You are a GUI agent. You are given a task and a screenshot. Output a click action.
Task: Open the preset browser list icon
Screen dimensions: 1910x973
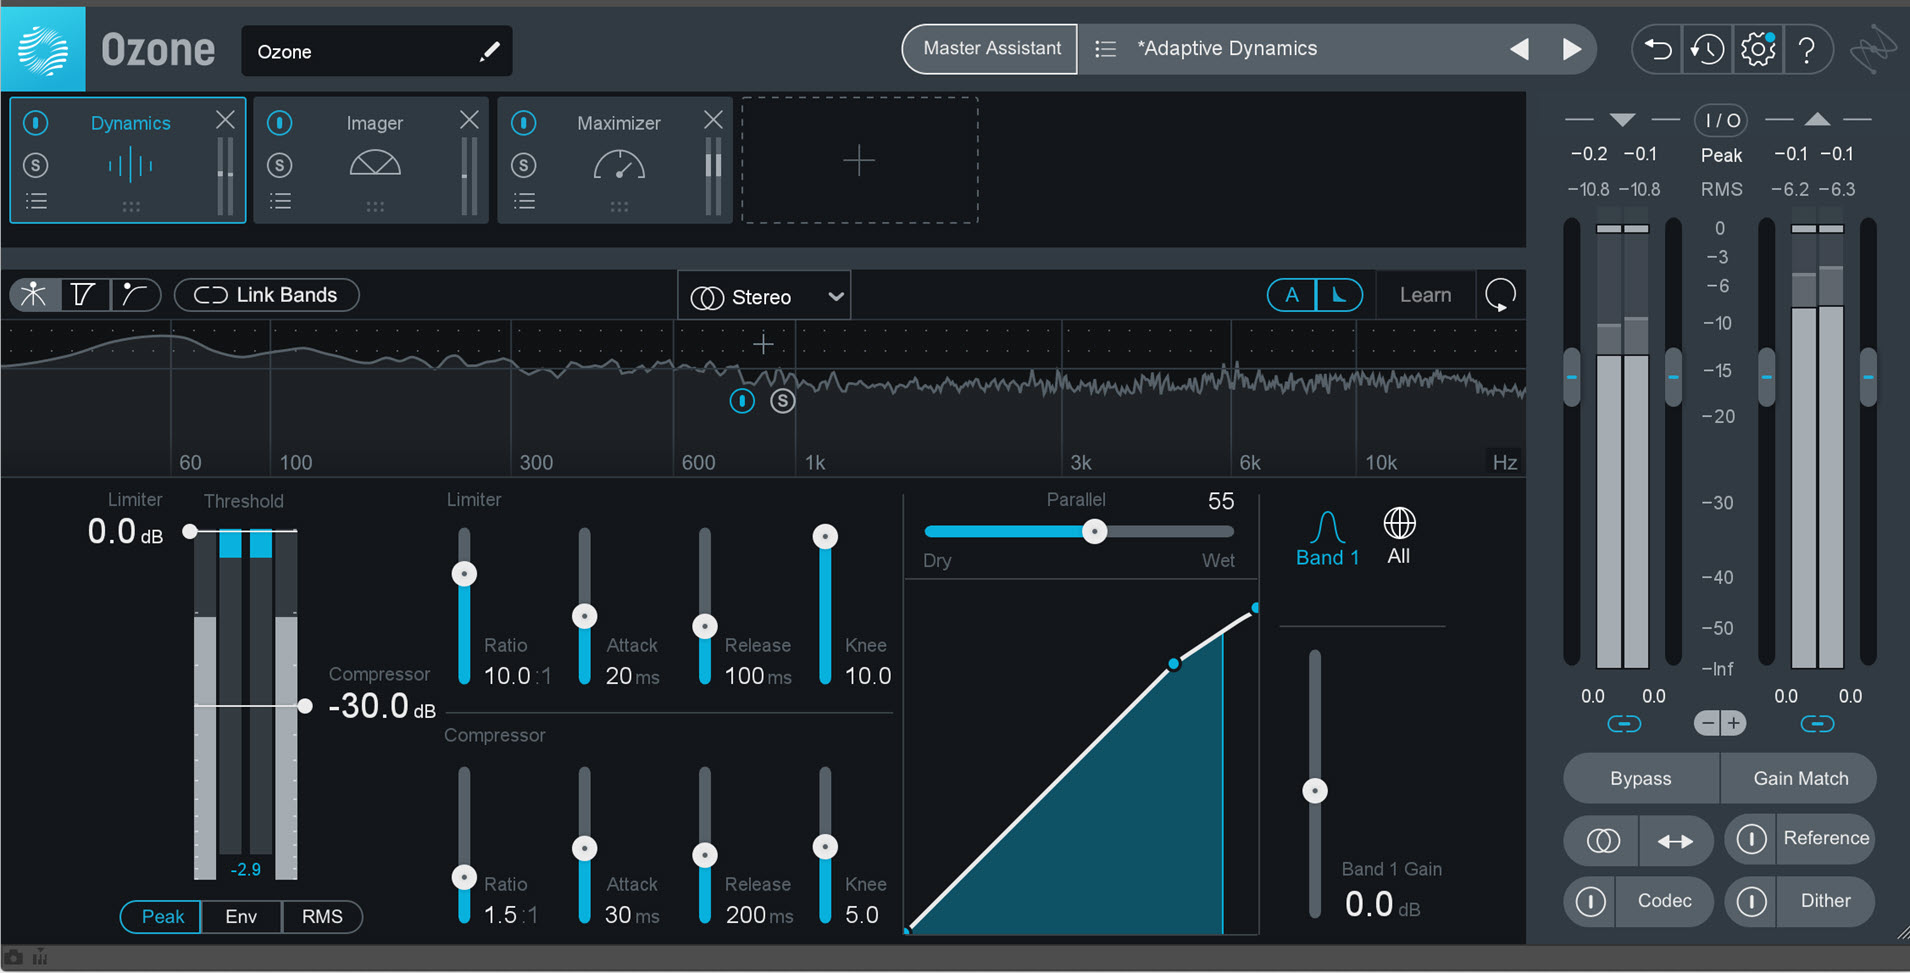pyautogui.click(x=1105, y=49)
